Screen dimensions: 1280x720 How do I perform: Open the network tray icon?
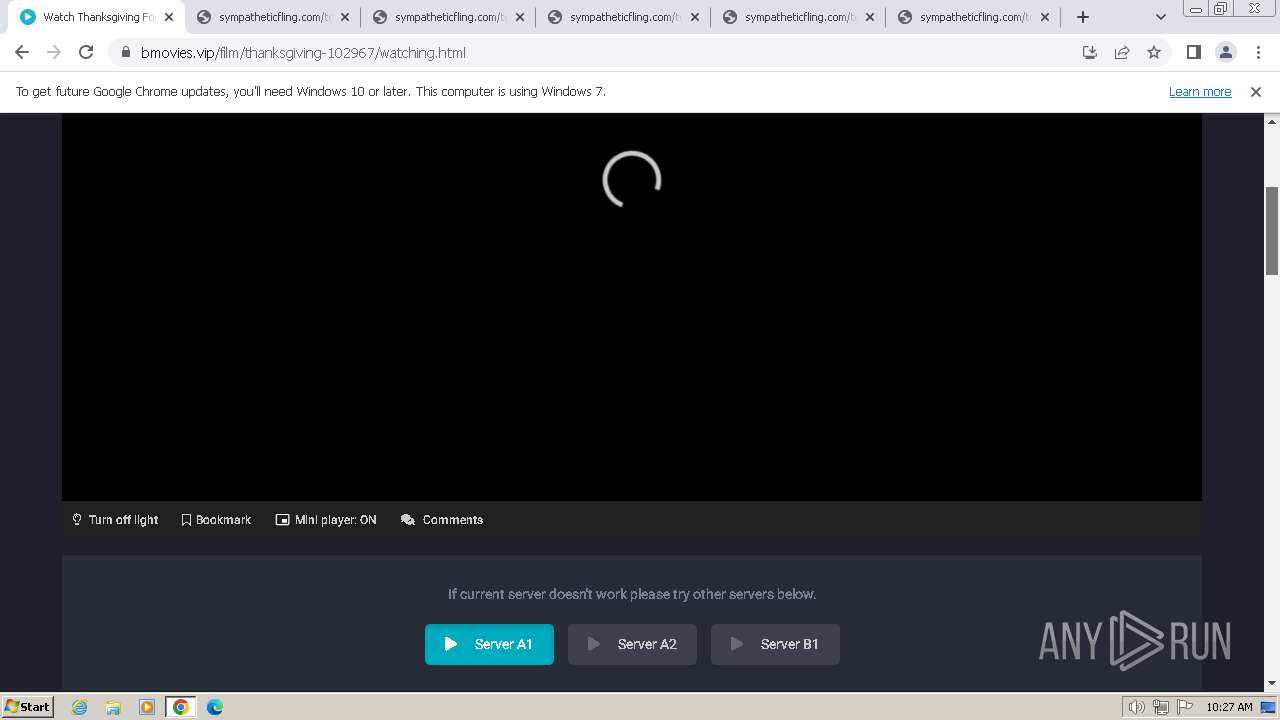click(x=1161, y=707)
